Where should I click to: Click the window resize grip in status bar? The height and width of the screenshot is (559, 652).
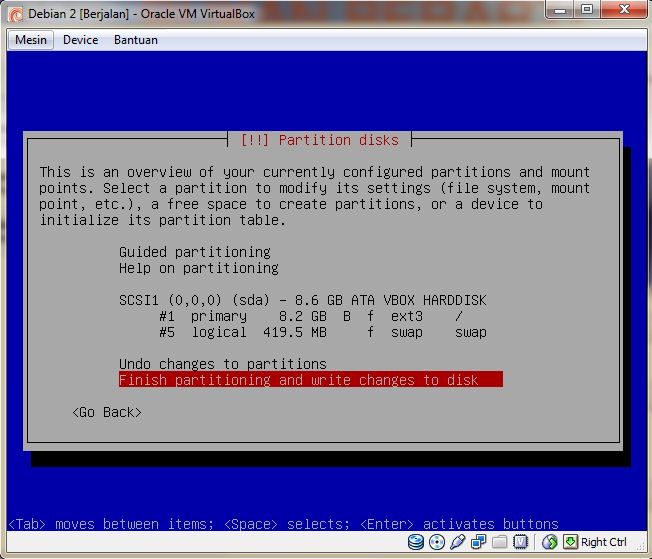pyautogui.click(x=641, y=547)
